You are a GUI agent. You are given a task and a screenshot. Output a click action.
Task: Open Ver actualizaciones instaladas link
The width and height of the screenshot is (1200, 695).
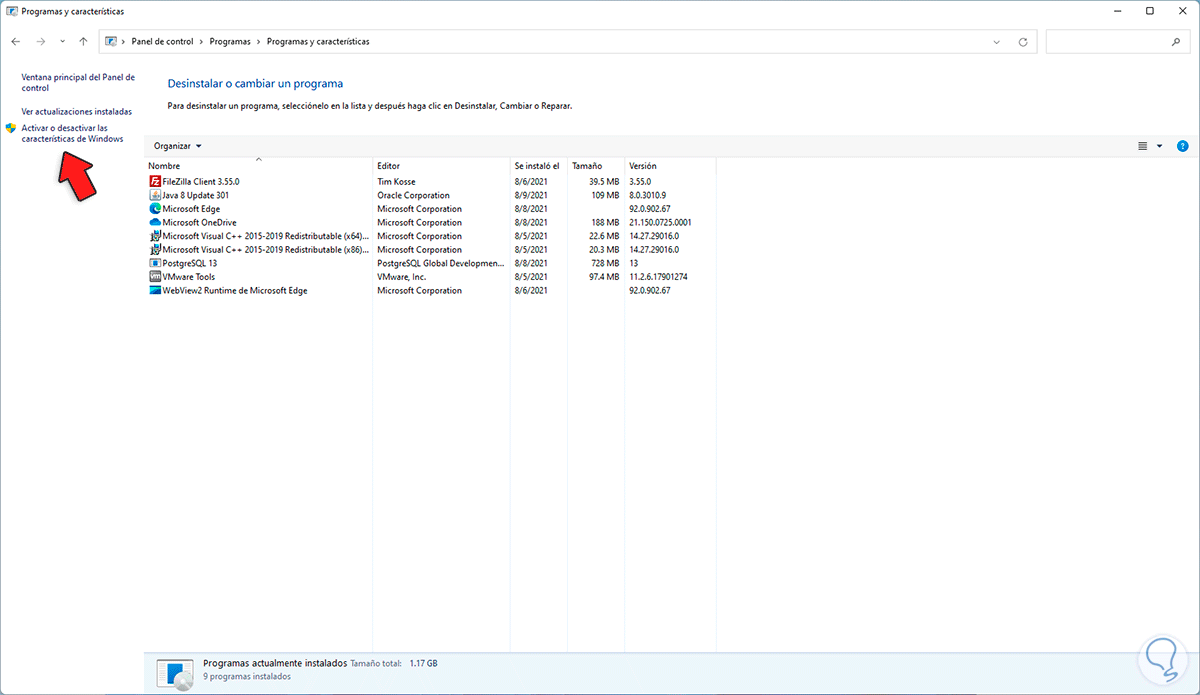pyautogui.click(x=77, y=111)
